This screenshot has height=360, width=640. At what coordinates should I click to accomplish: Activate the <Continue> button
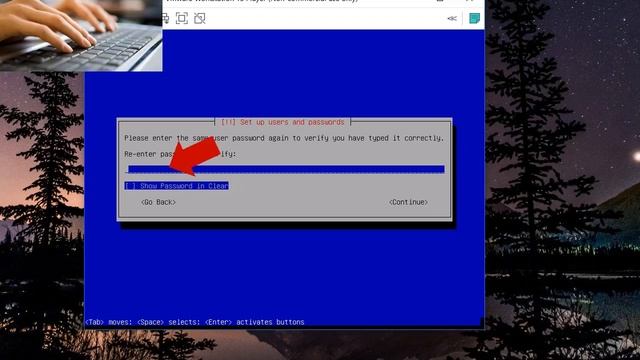click(x=408, y=202)
